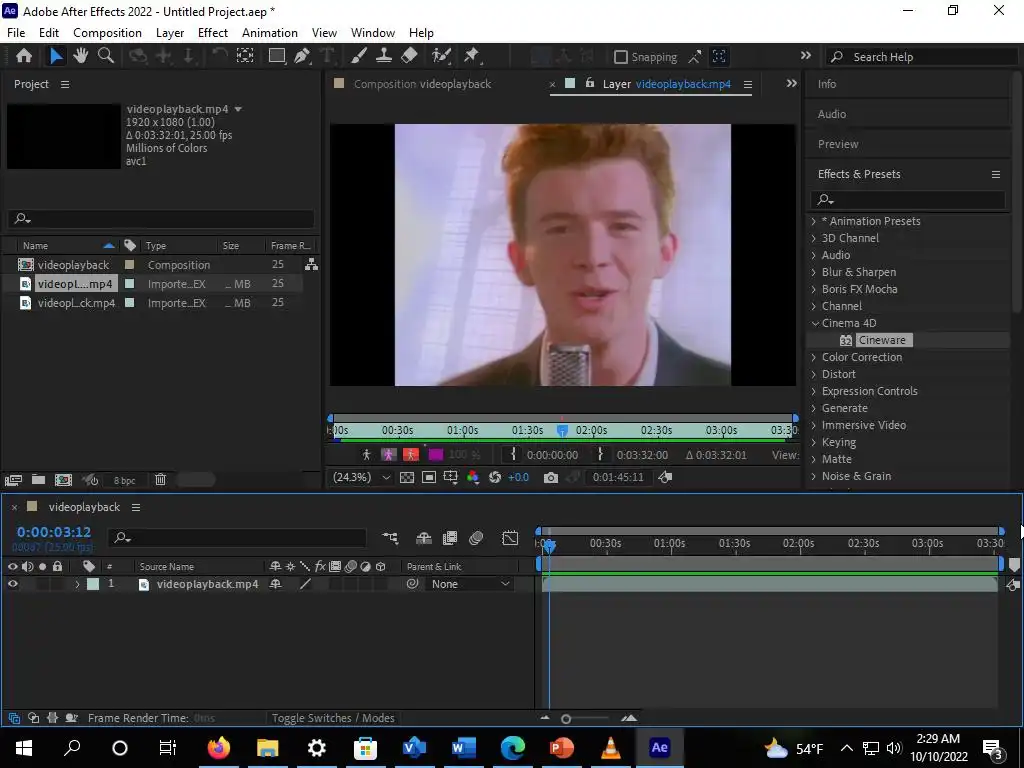Open Project Flowchart view icon
The width and height of the screenshot is (1024, 768).
coord(312,264)
